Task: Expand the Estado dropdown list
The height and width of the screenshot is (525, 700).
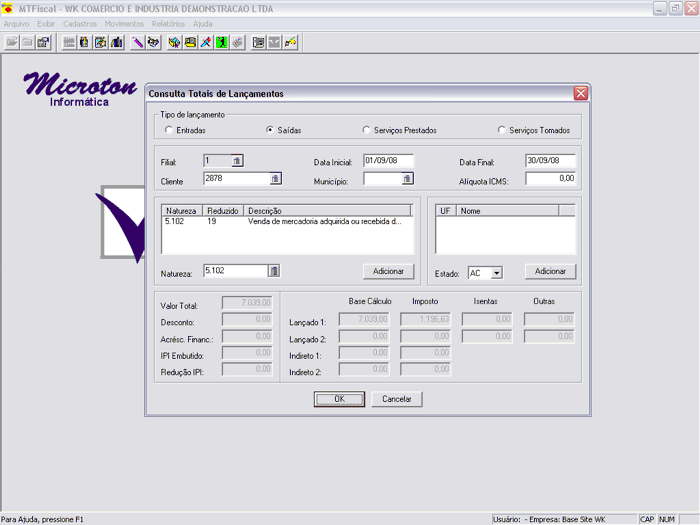Action: (496, 273)
